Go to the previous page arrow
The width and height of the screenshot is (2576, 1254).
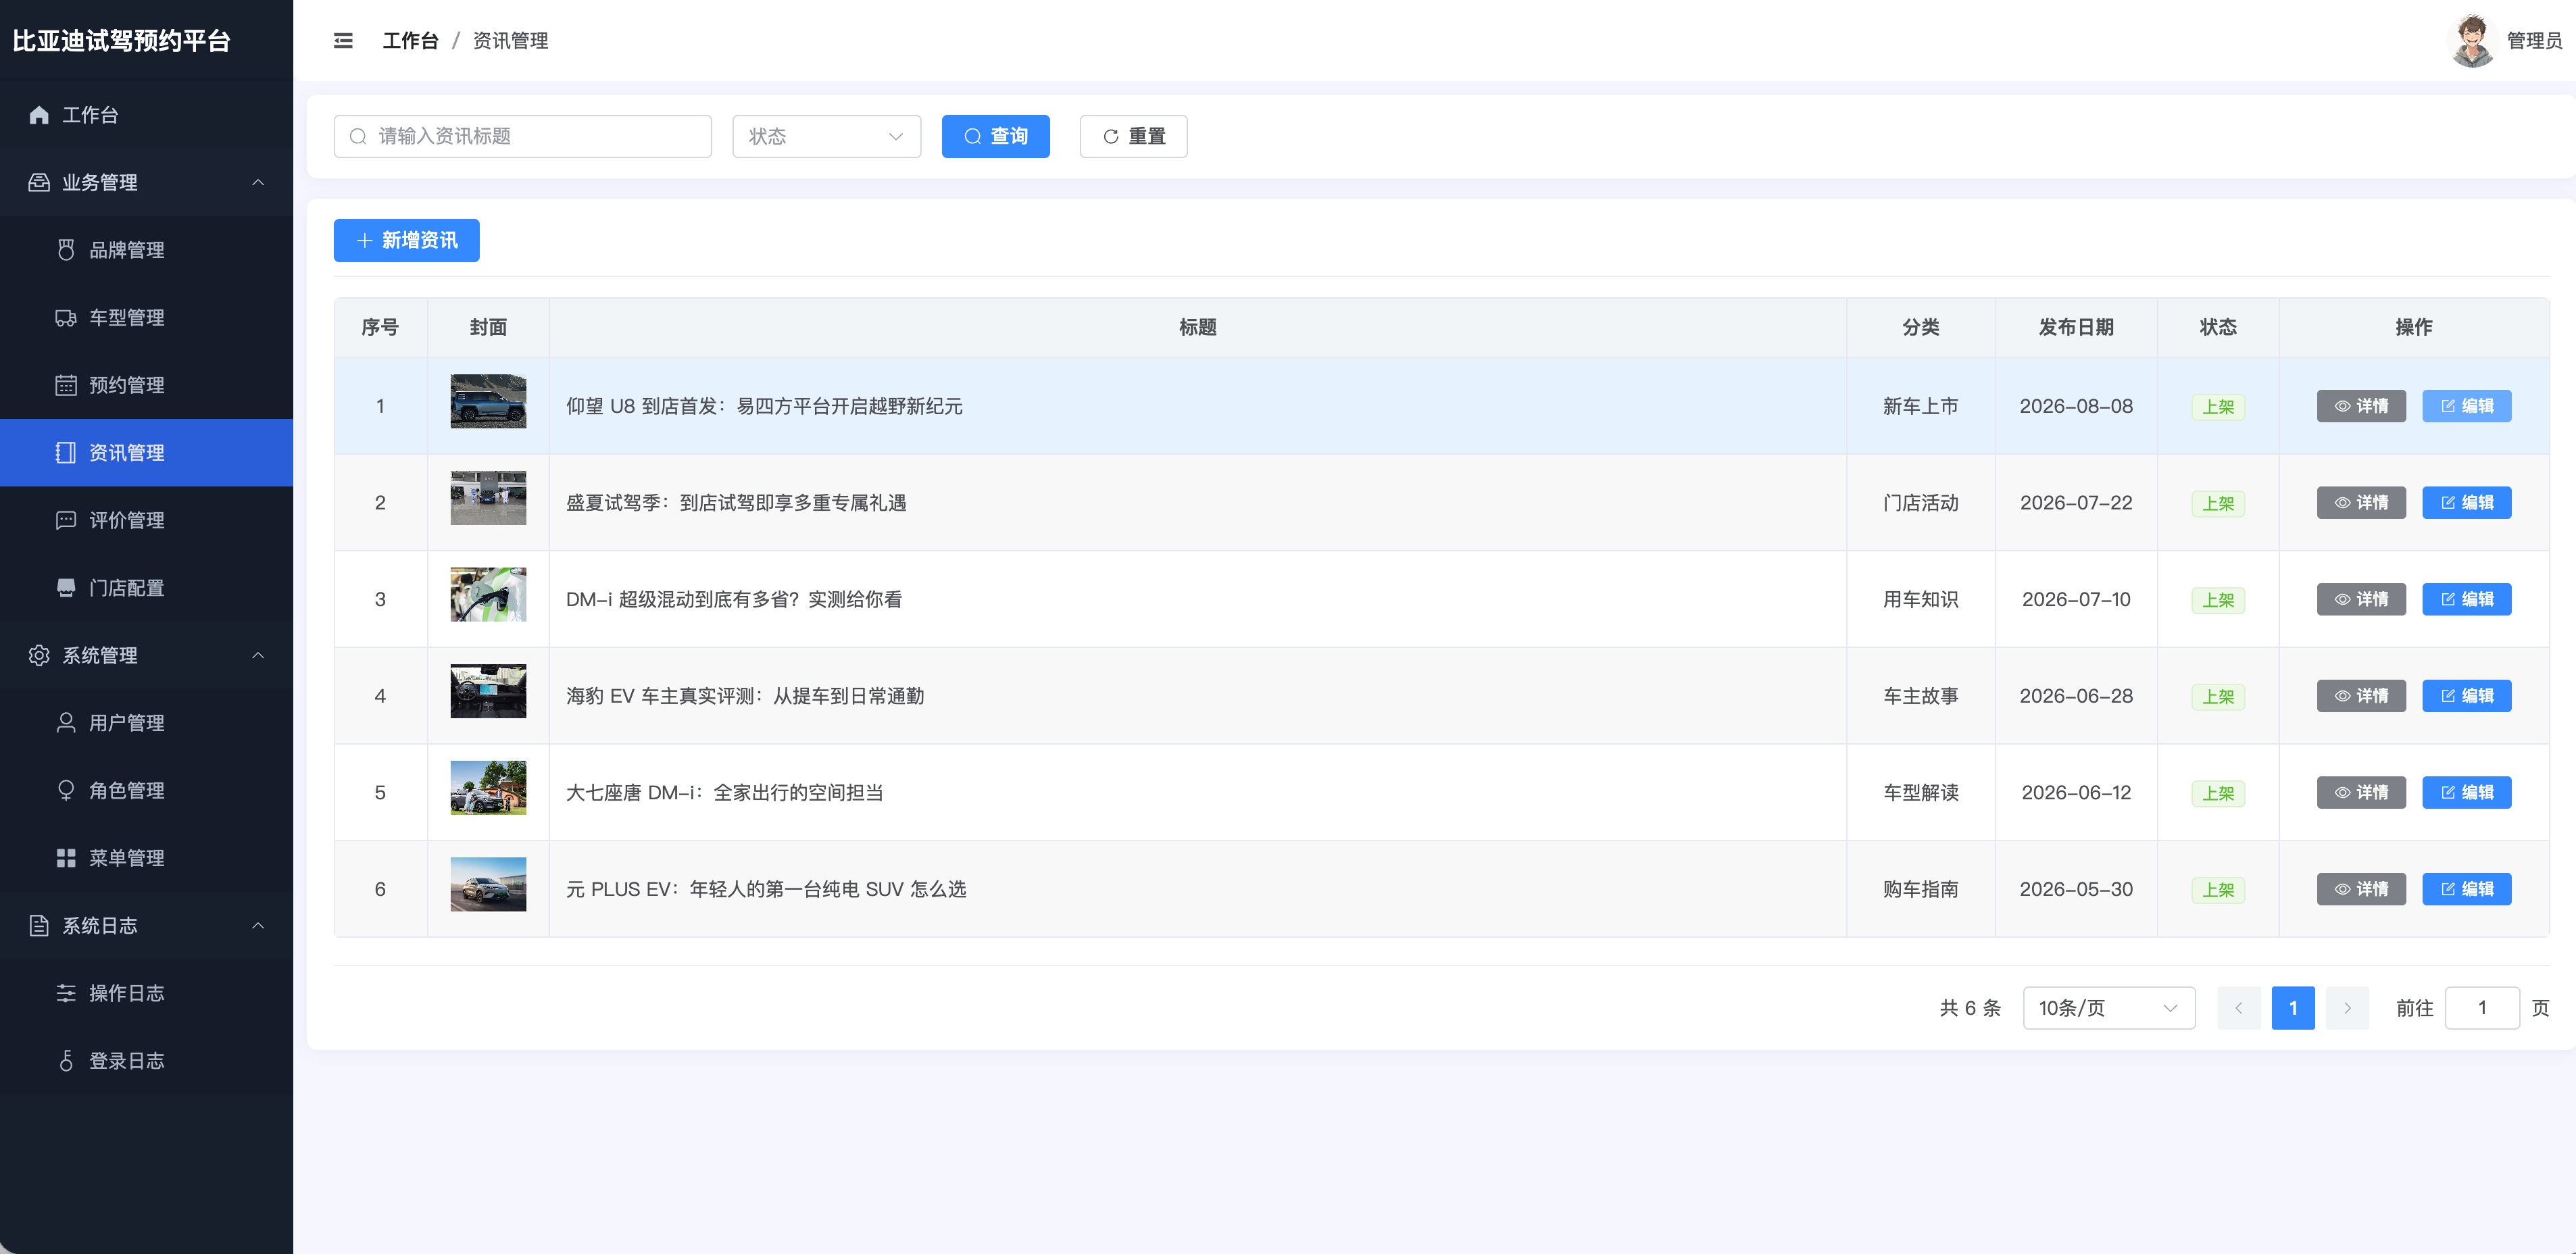(x=2239, y=1008)
